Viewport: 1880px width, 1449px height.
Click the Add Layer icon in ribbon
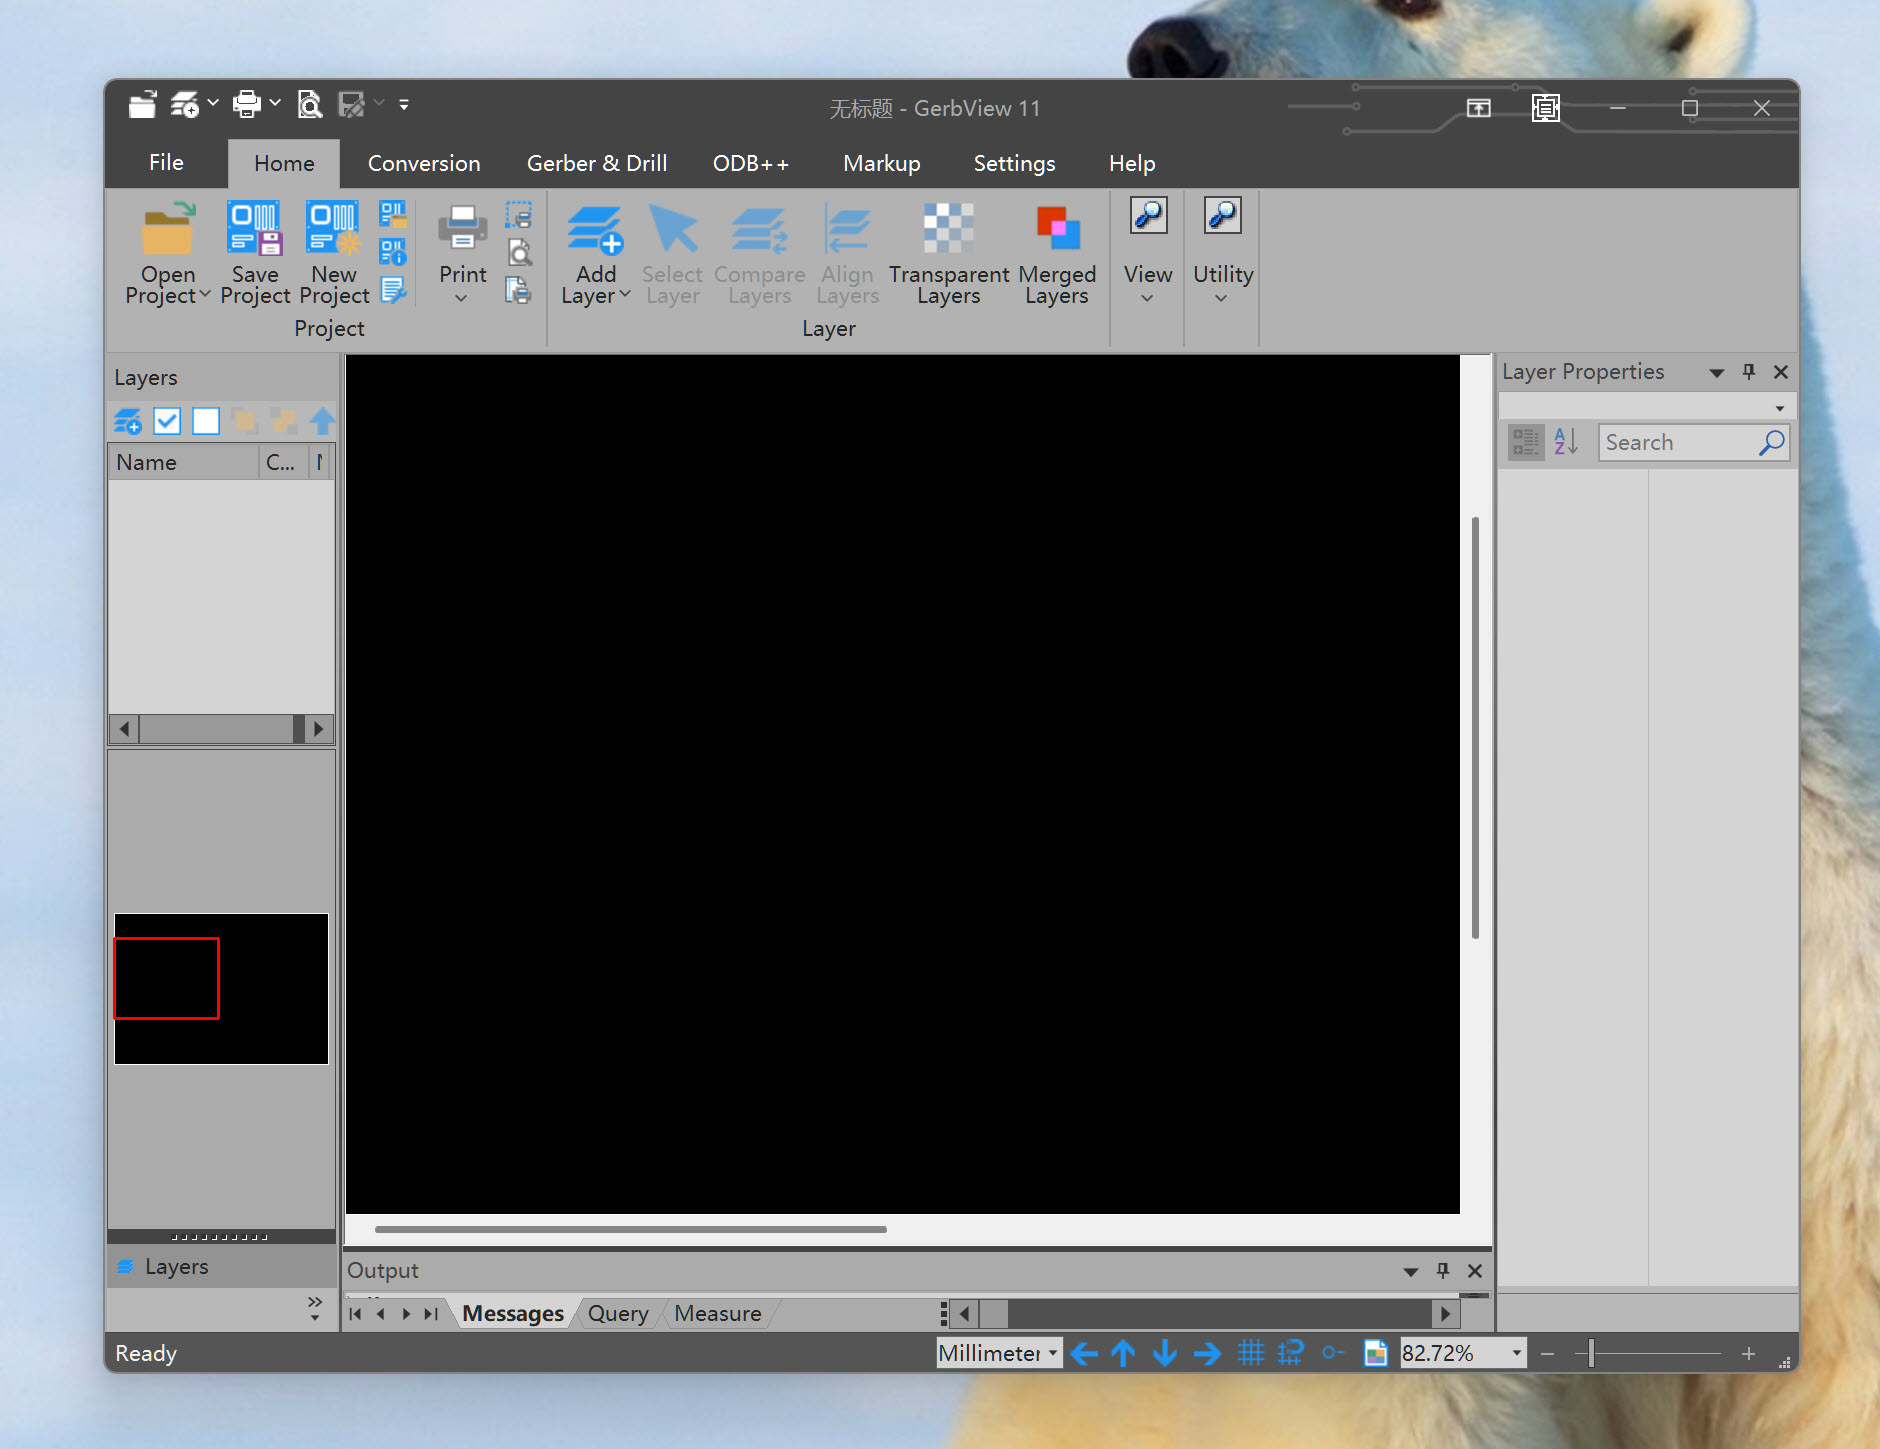coord(595,229)
